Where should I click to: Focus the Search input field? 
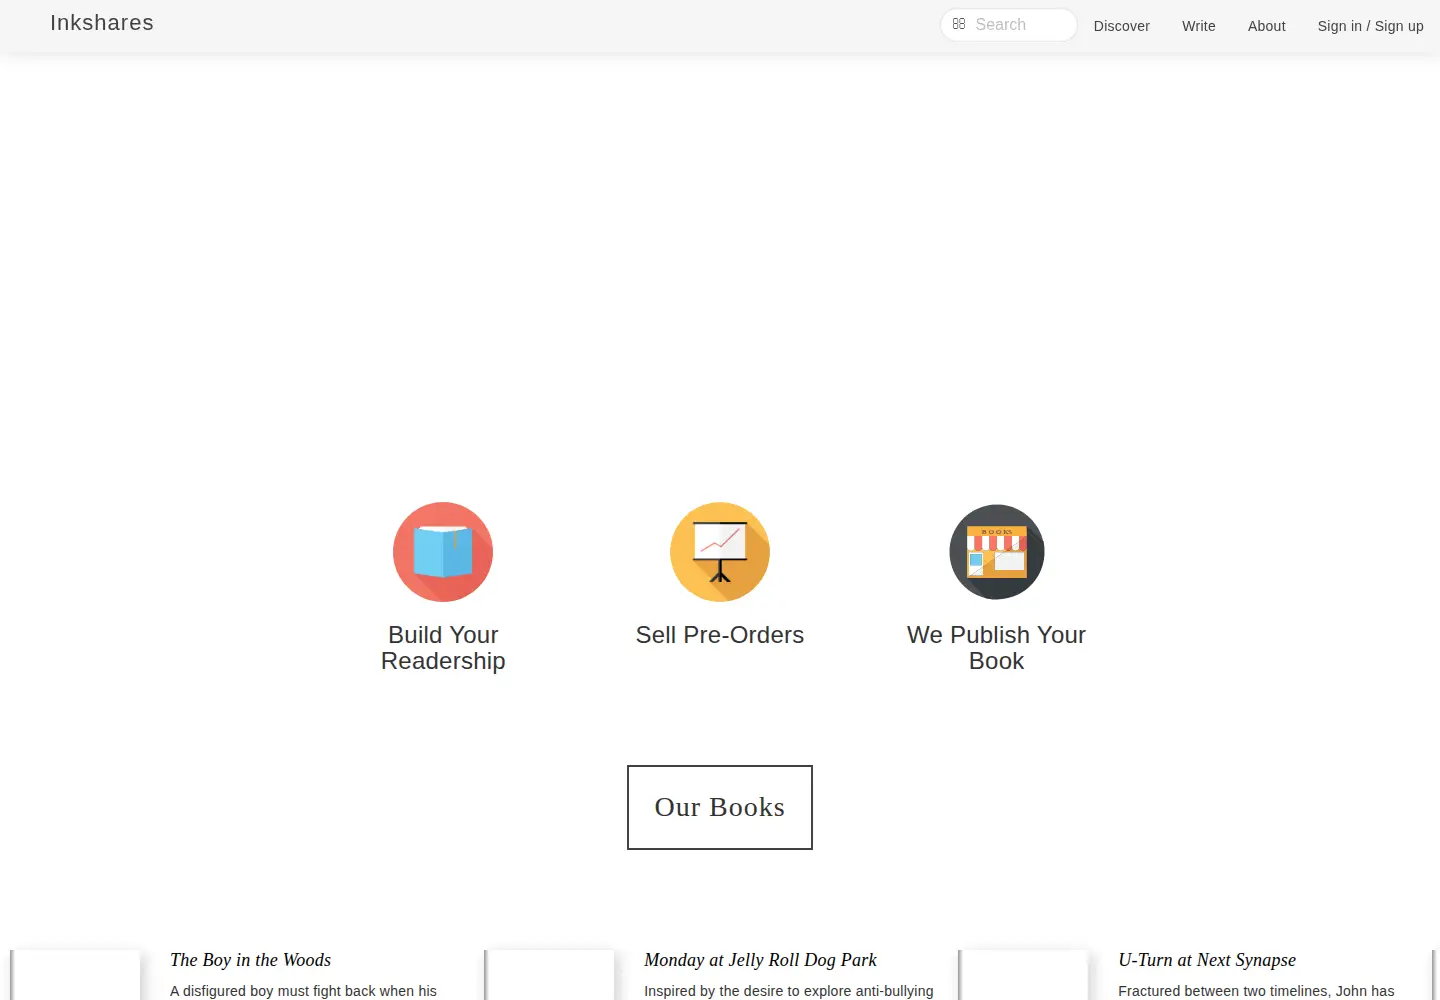(x=1009, y=25)
